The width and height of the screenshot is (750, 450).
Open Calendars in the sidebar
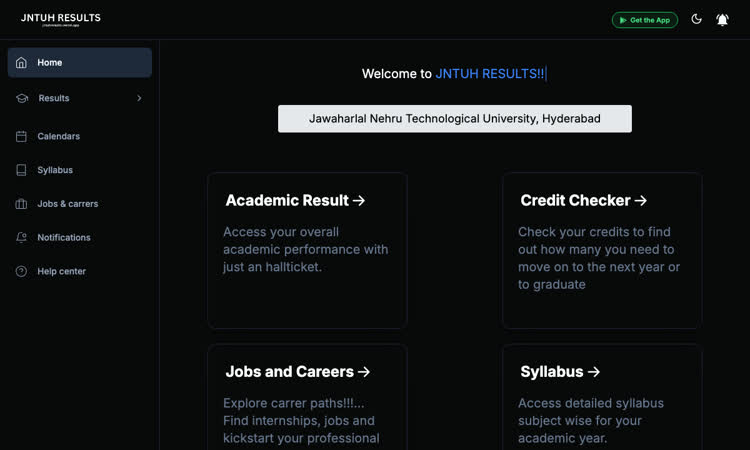[80, 136]
